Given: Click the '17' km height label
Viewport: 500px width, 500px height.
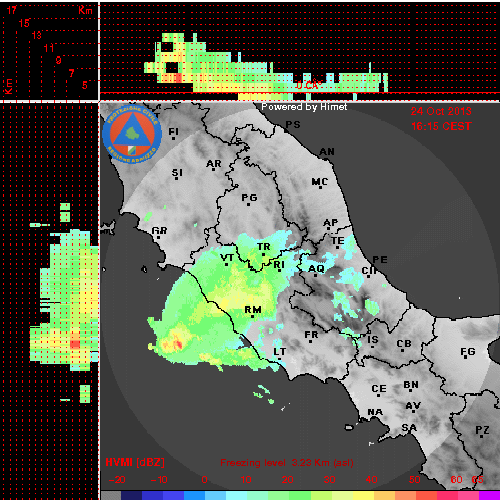Looking at the screenshot, I should [x=11, y=10].
